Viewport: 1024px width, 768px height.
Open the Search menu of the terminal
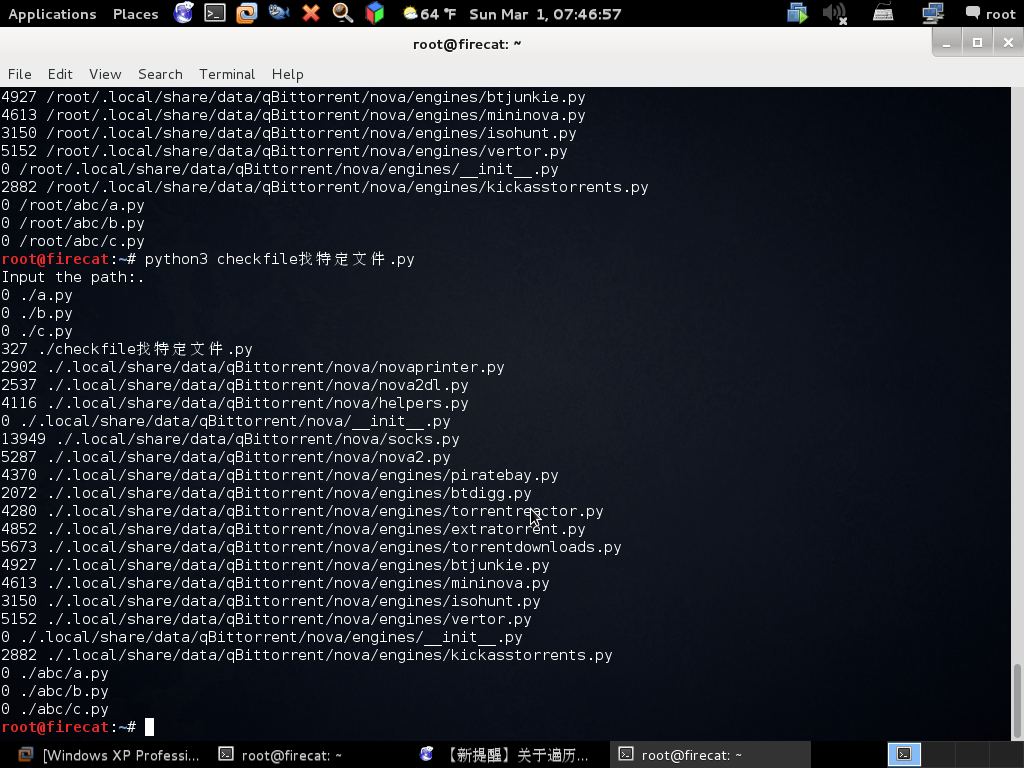[159, 74]
